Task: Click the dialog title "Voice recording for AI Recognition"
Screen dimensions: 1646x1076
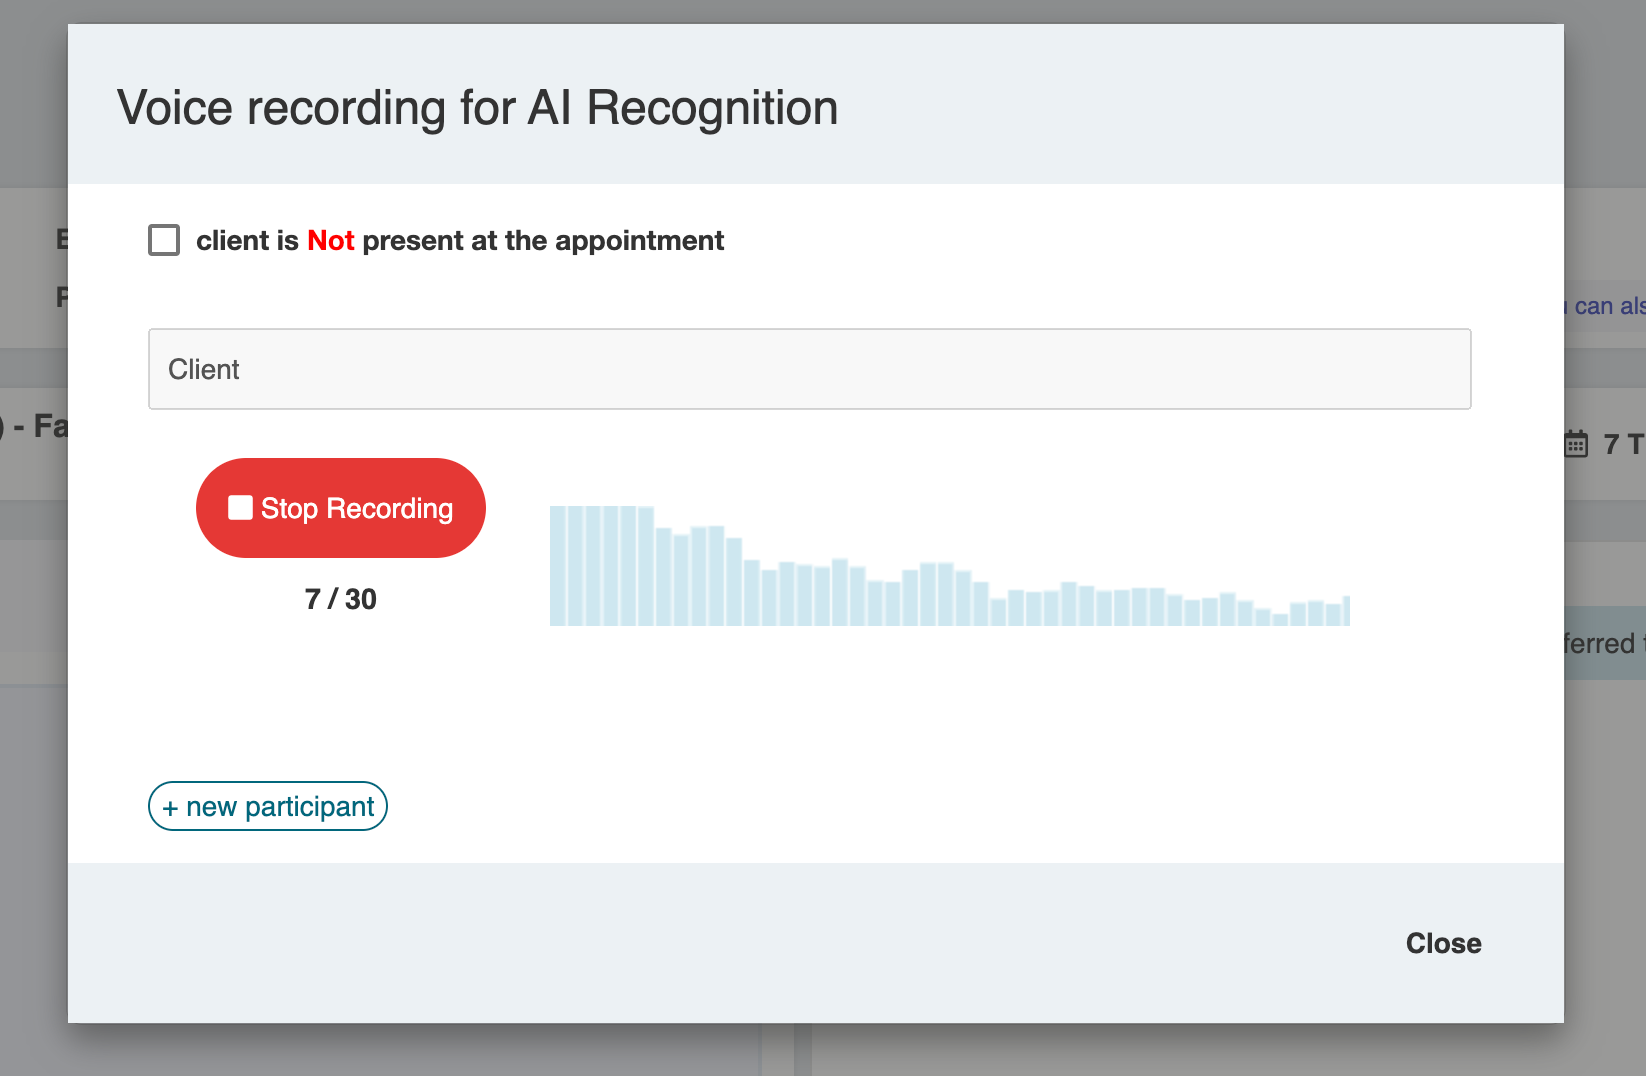Action: pyautogui.click(x=477, y=108)
